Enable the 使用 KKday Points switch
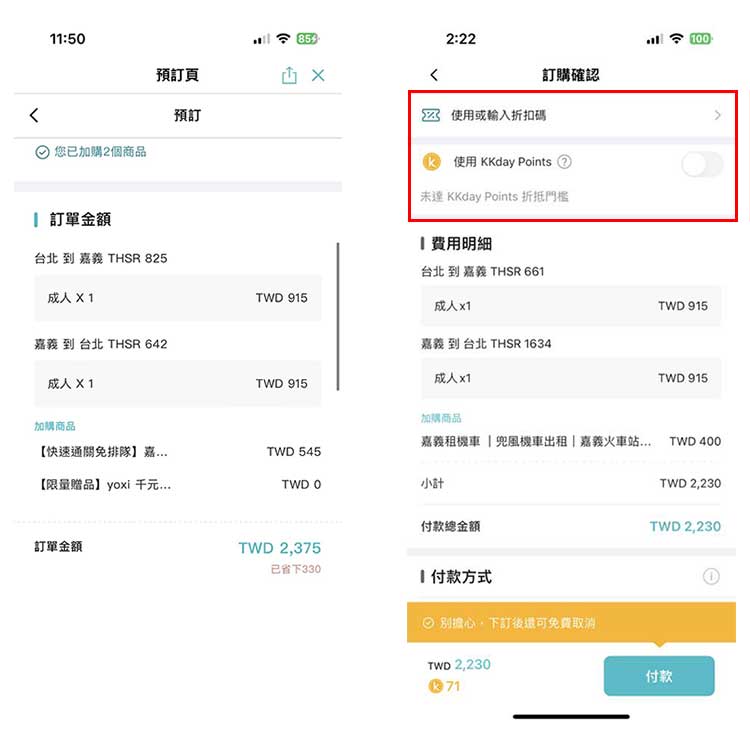Screen dimensions: 750x735 [x=702, y=165]
